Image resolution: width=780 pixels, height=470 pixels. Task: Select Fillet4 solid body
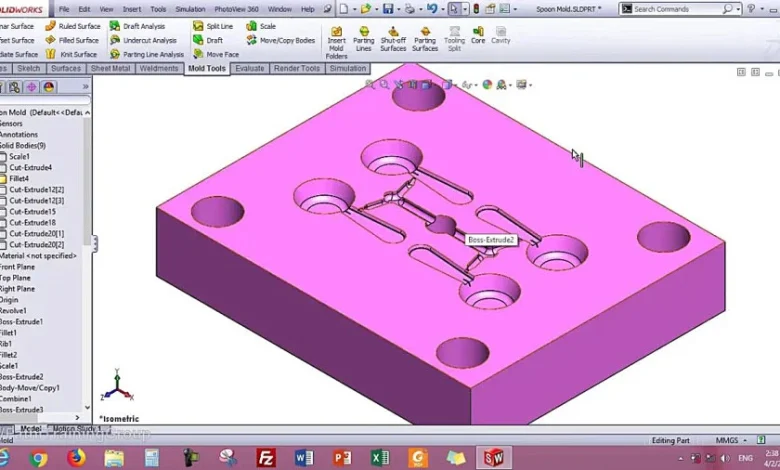[19, 179]
